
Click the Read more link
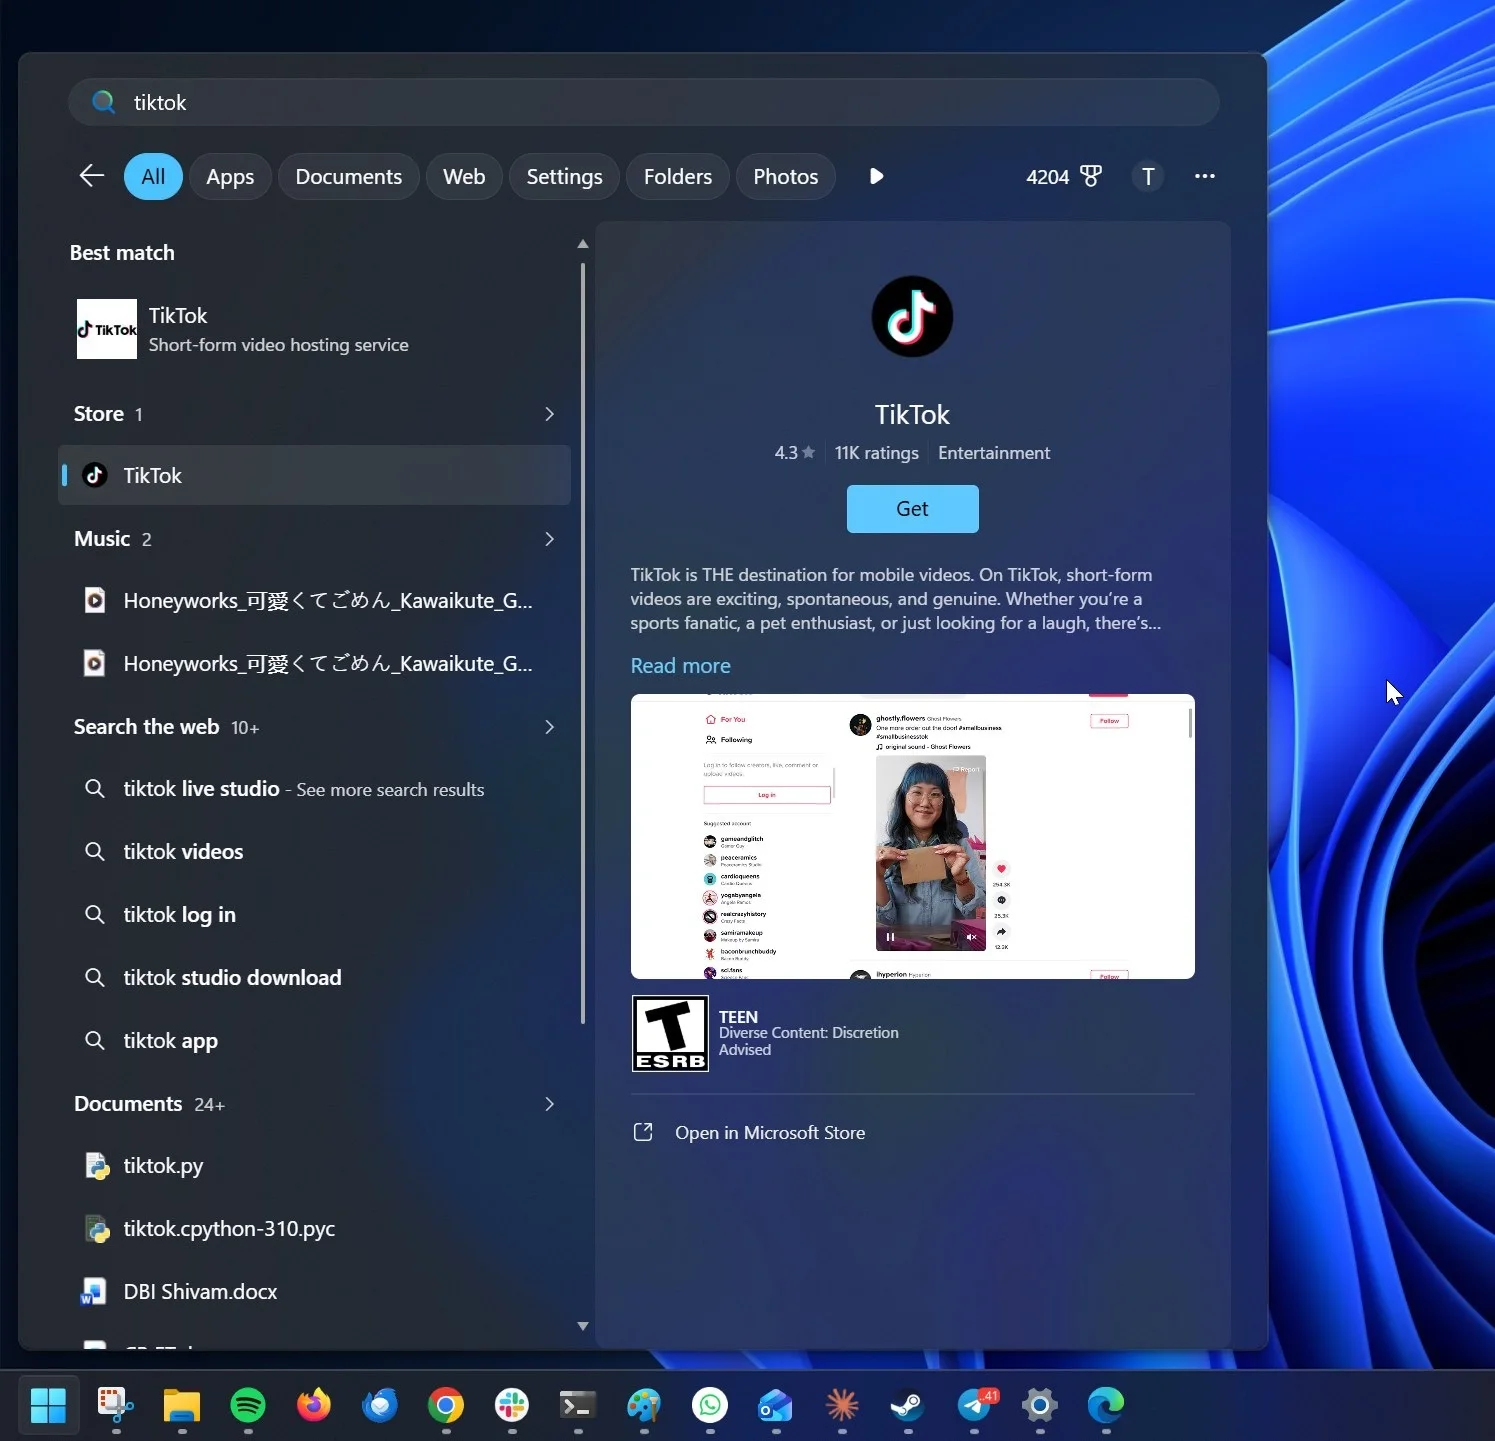pos(680,666)
